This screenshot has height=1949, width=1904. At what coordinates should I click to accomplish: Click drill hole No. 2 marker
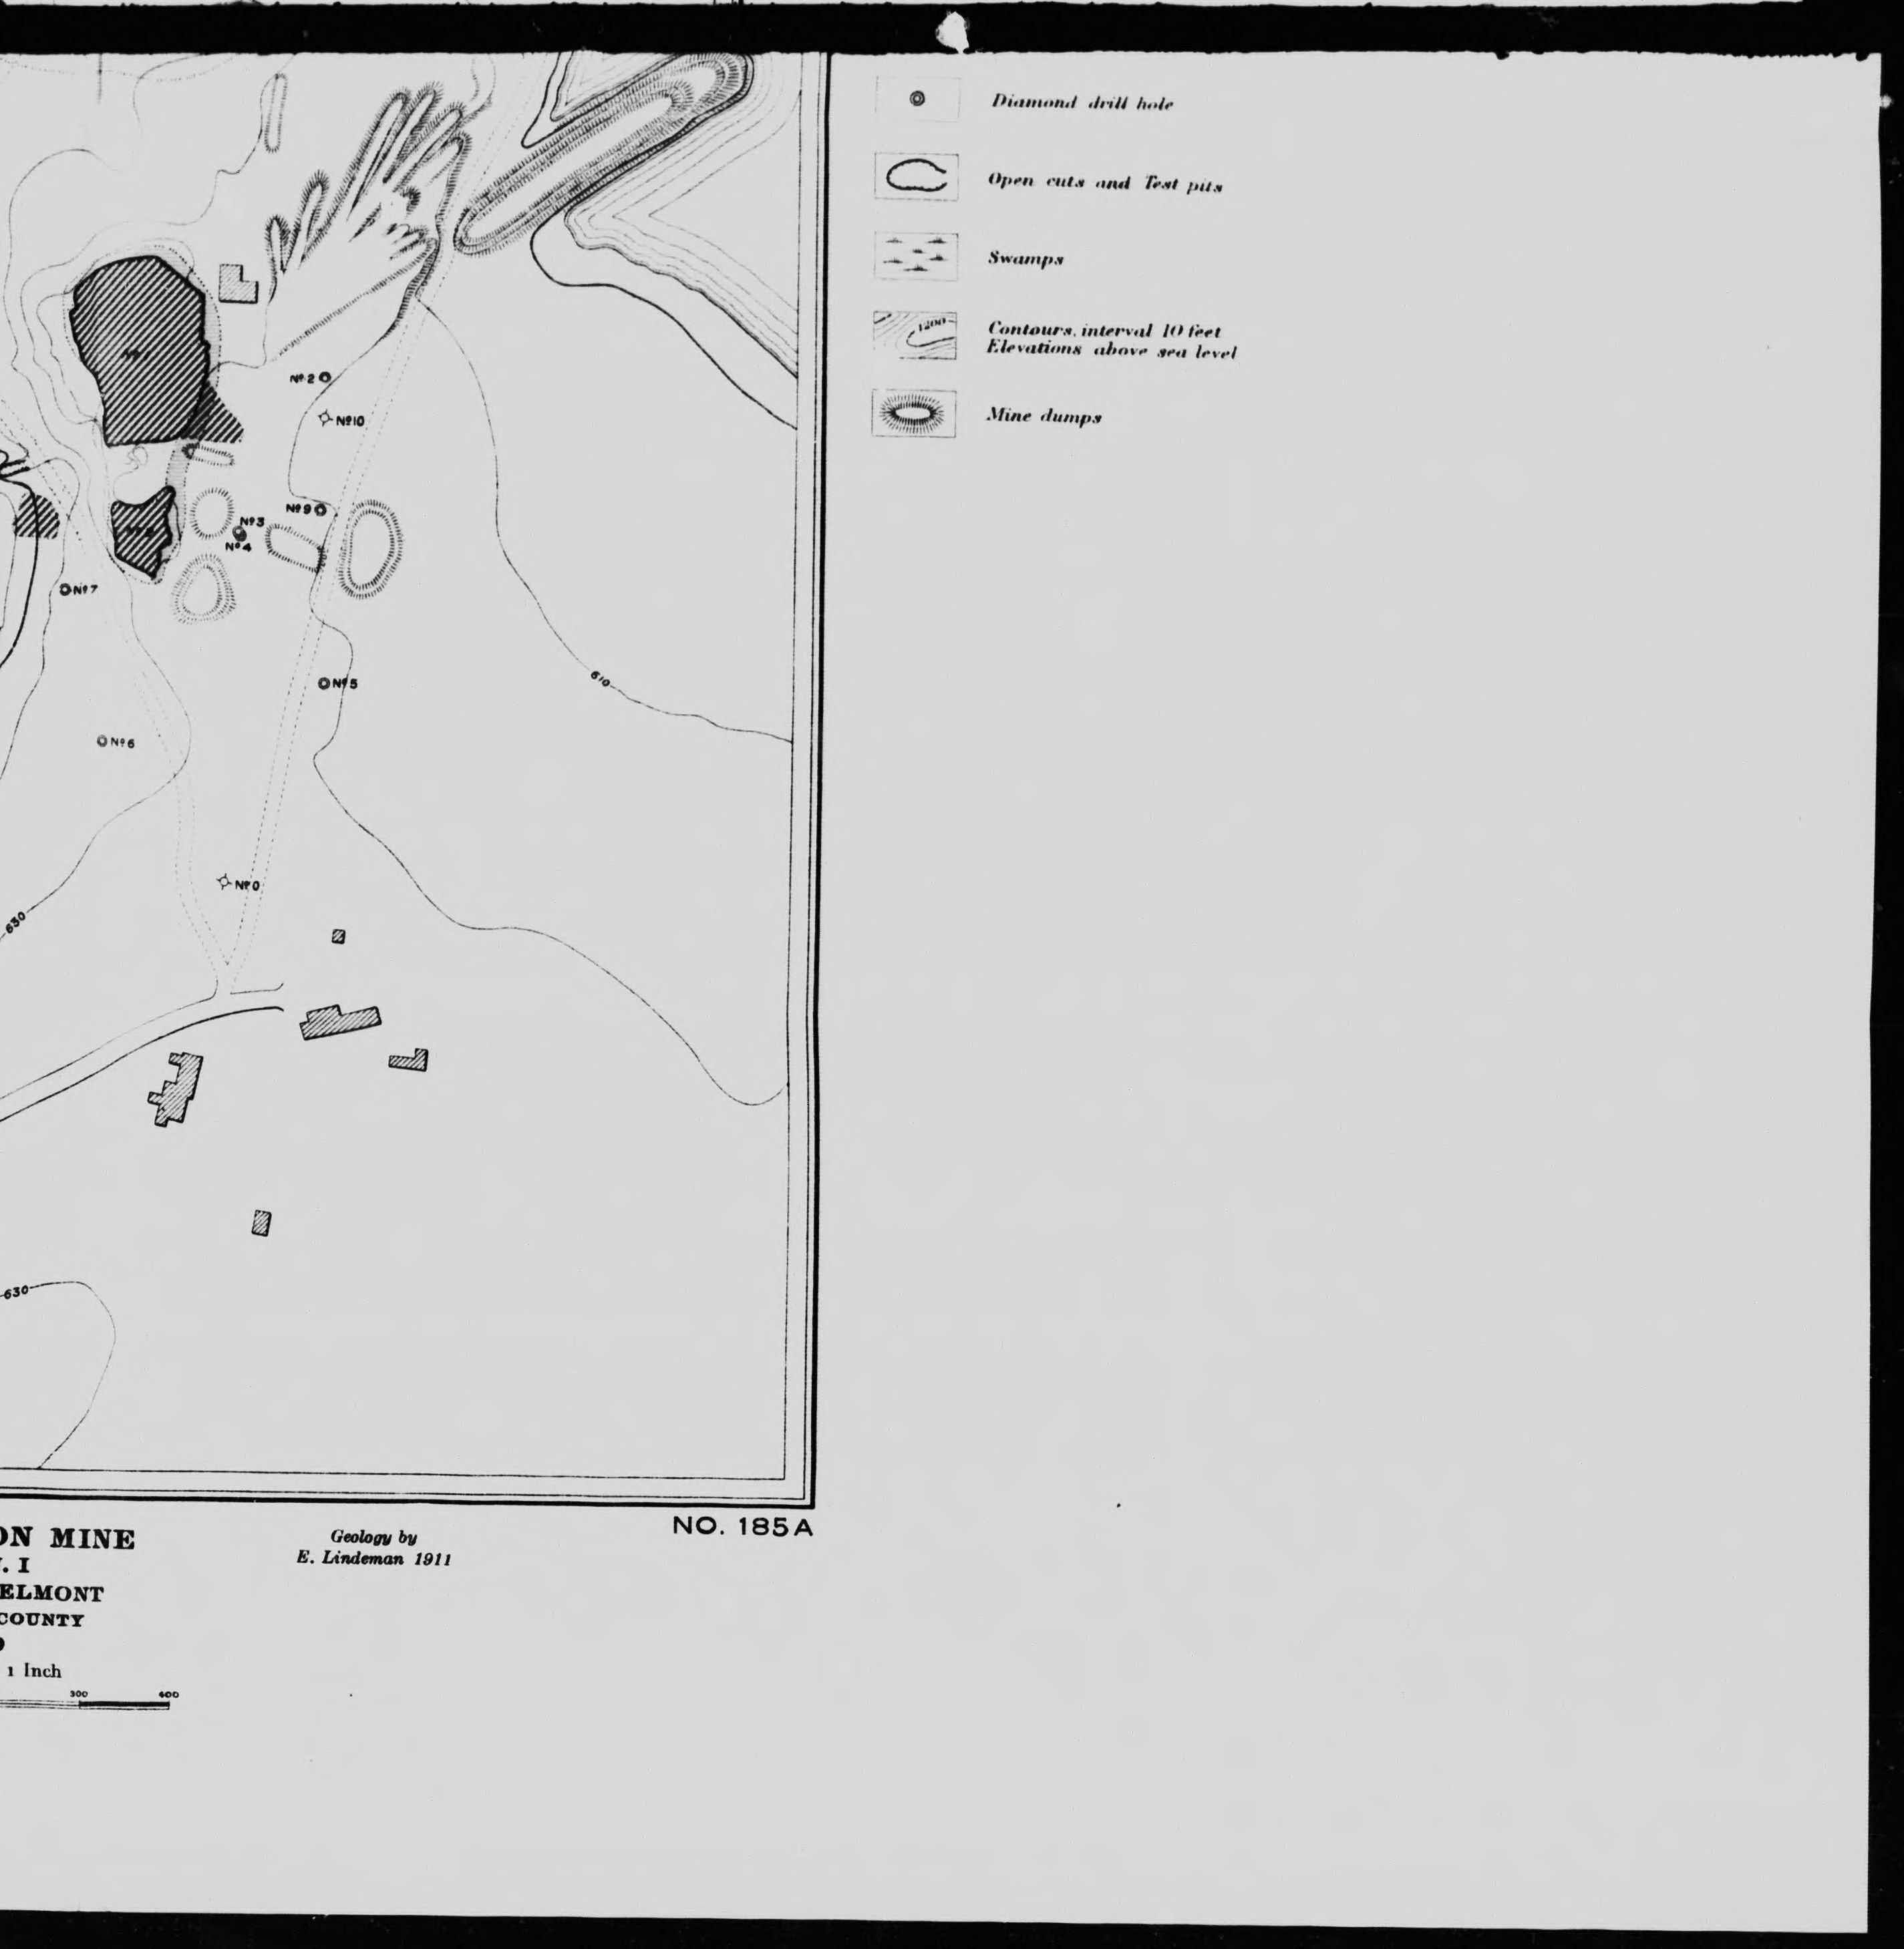point(326,378)
